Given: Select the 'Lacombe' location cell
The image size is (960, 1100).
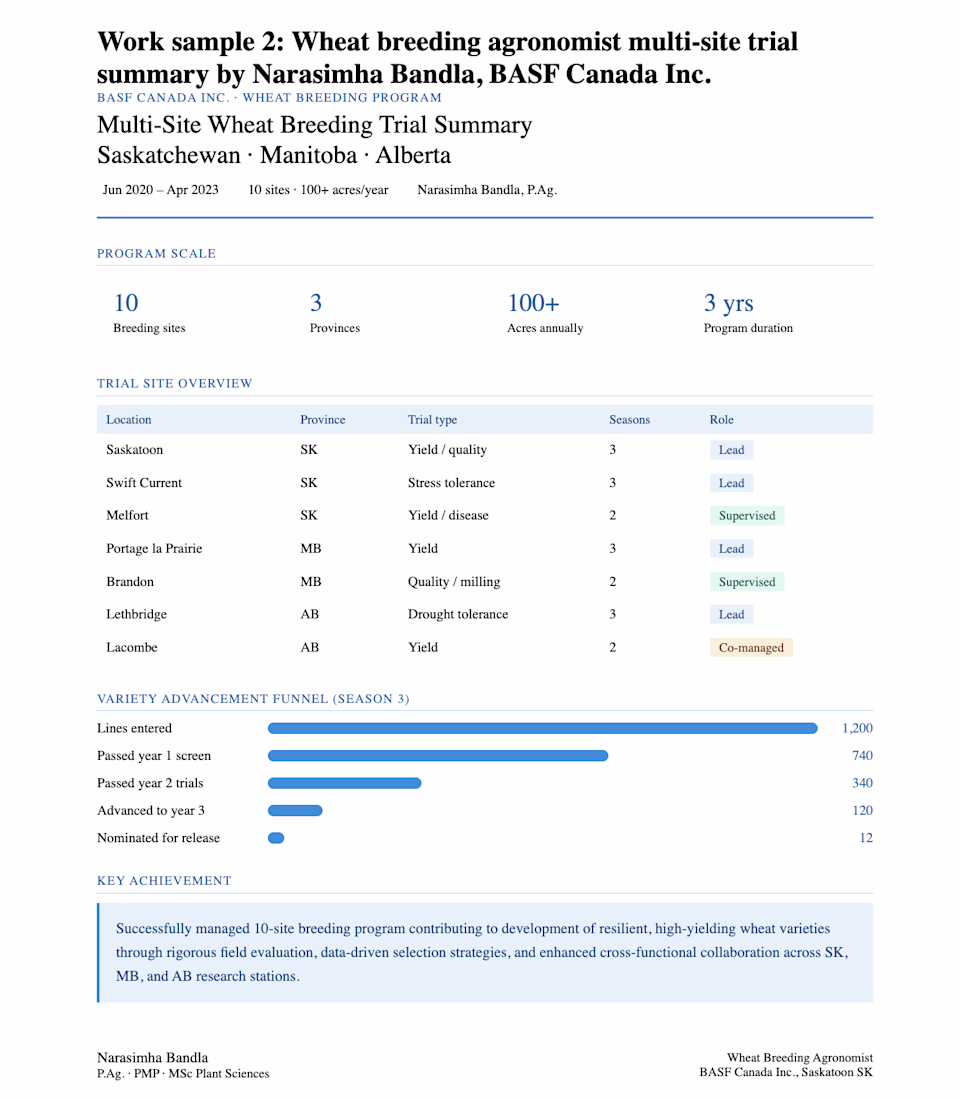Looking at the screenshot, I should click(x=132, y=647).
